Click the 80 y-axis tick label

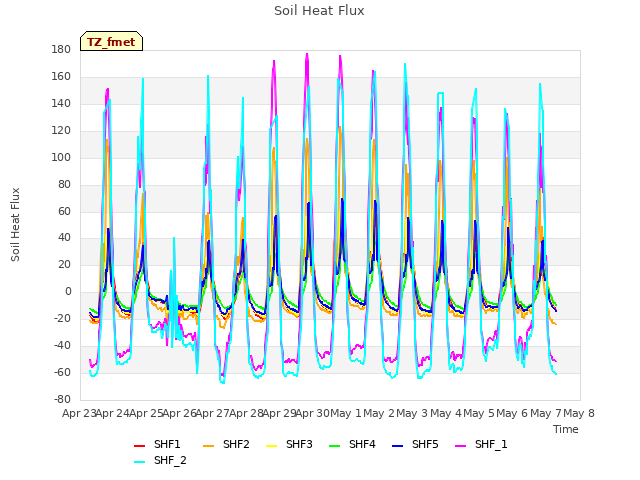pyautogui.click(x=64, y=184)
